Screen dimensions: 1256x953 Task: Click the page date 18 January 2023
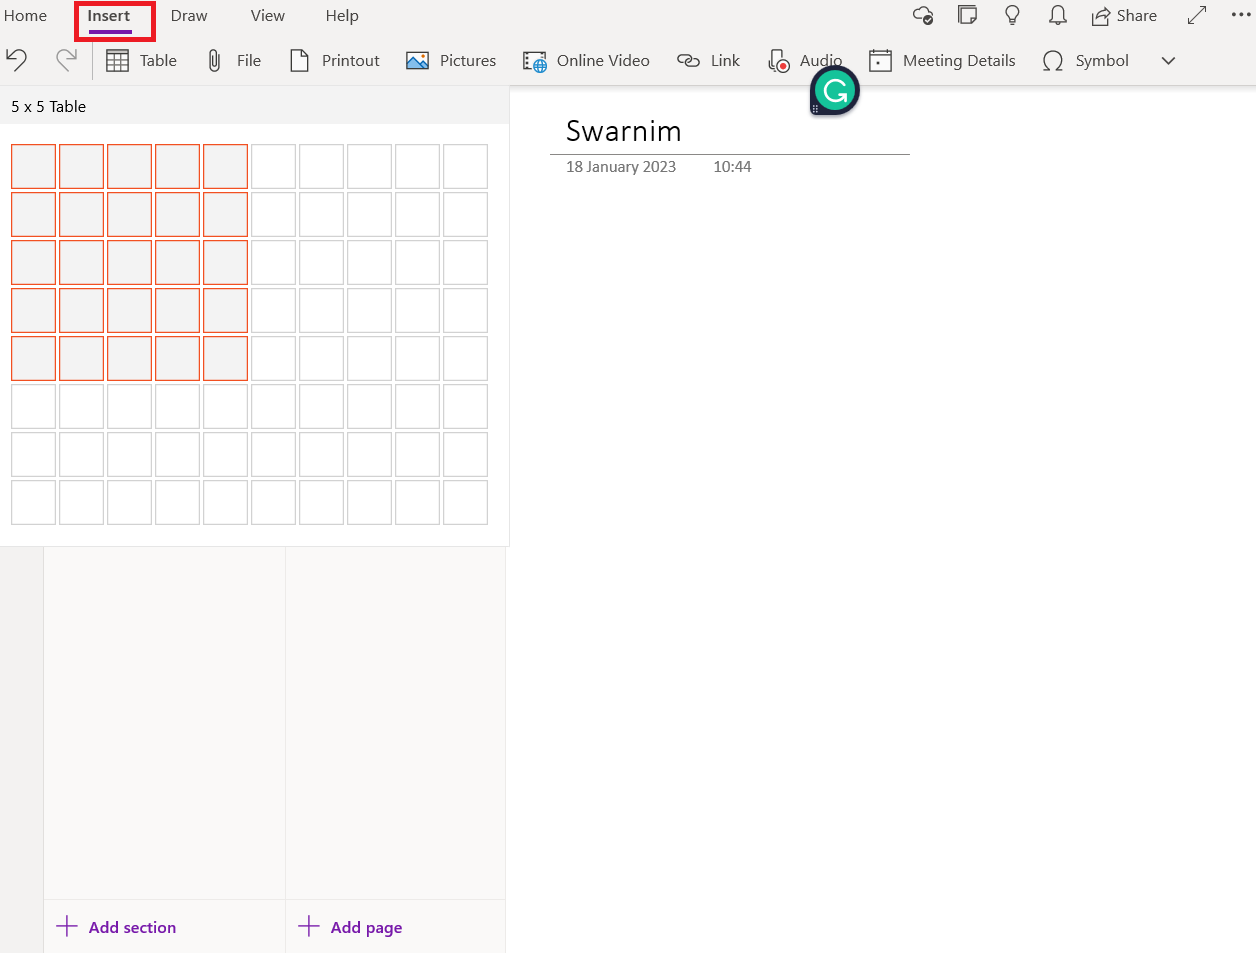[621, 167]
